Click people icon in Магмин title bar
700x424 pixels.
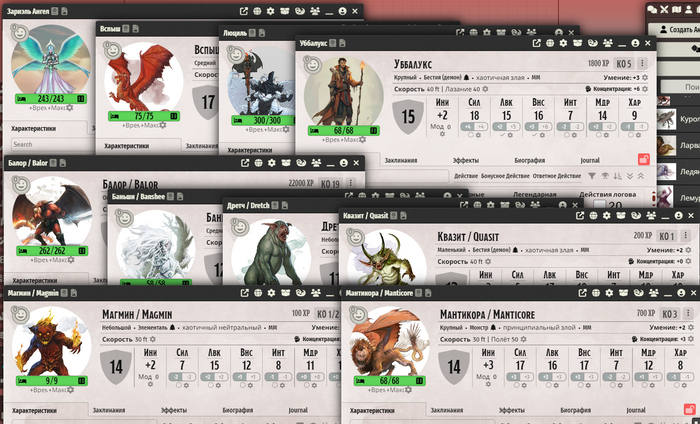(315, 293)
